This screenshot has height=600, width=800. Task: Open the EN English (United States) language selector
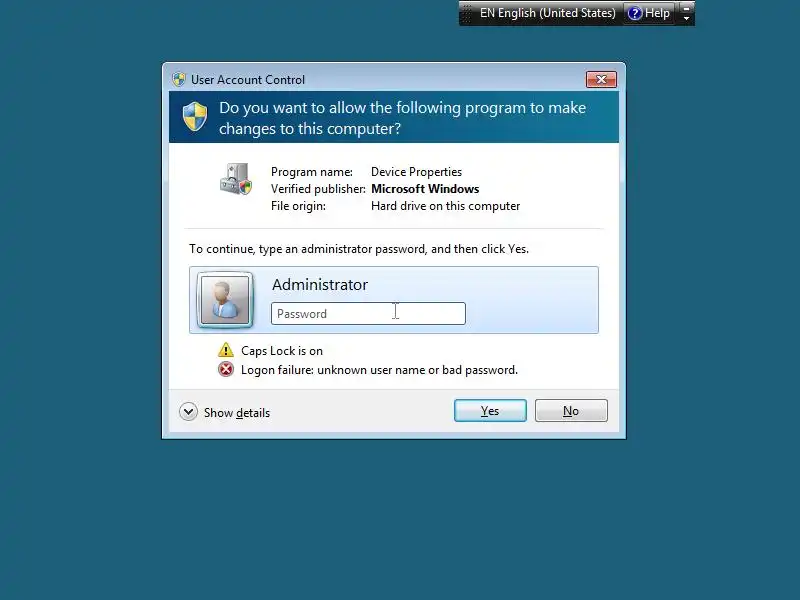(547, 13)
